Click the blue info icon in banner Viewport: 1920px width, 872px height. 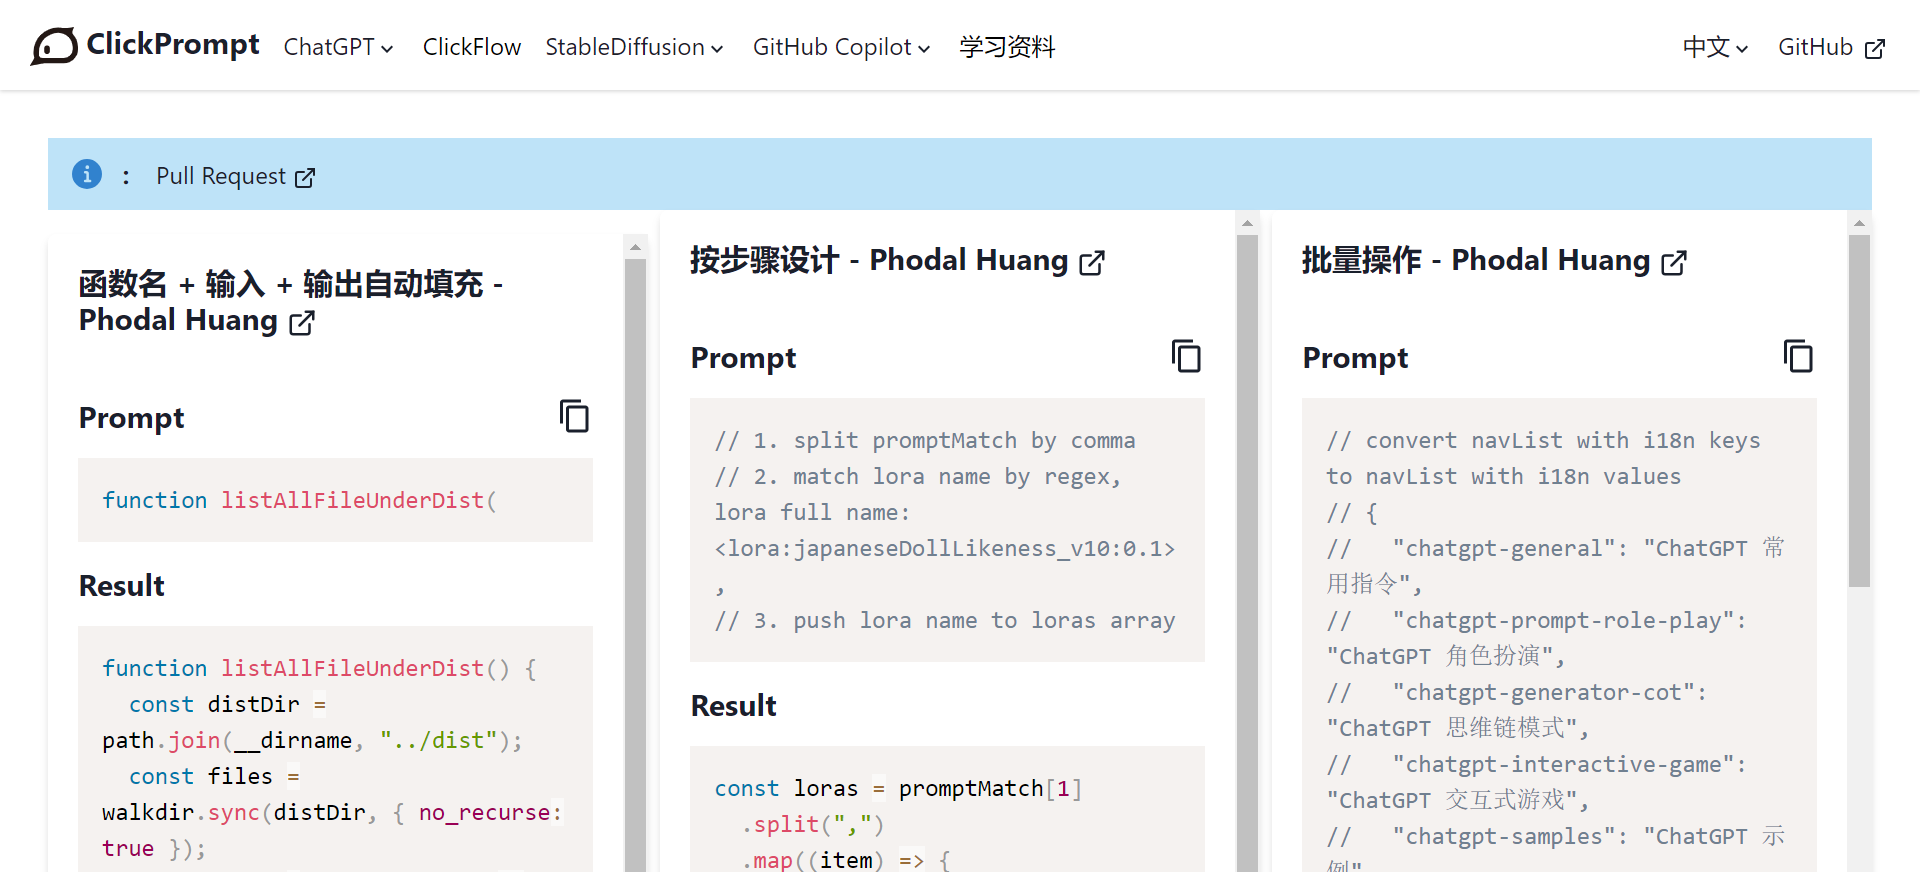[x=87, y=174]
